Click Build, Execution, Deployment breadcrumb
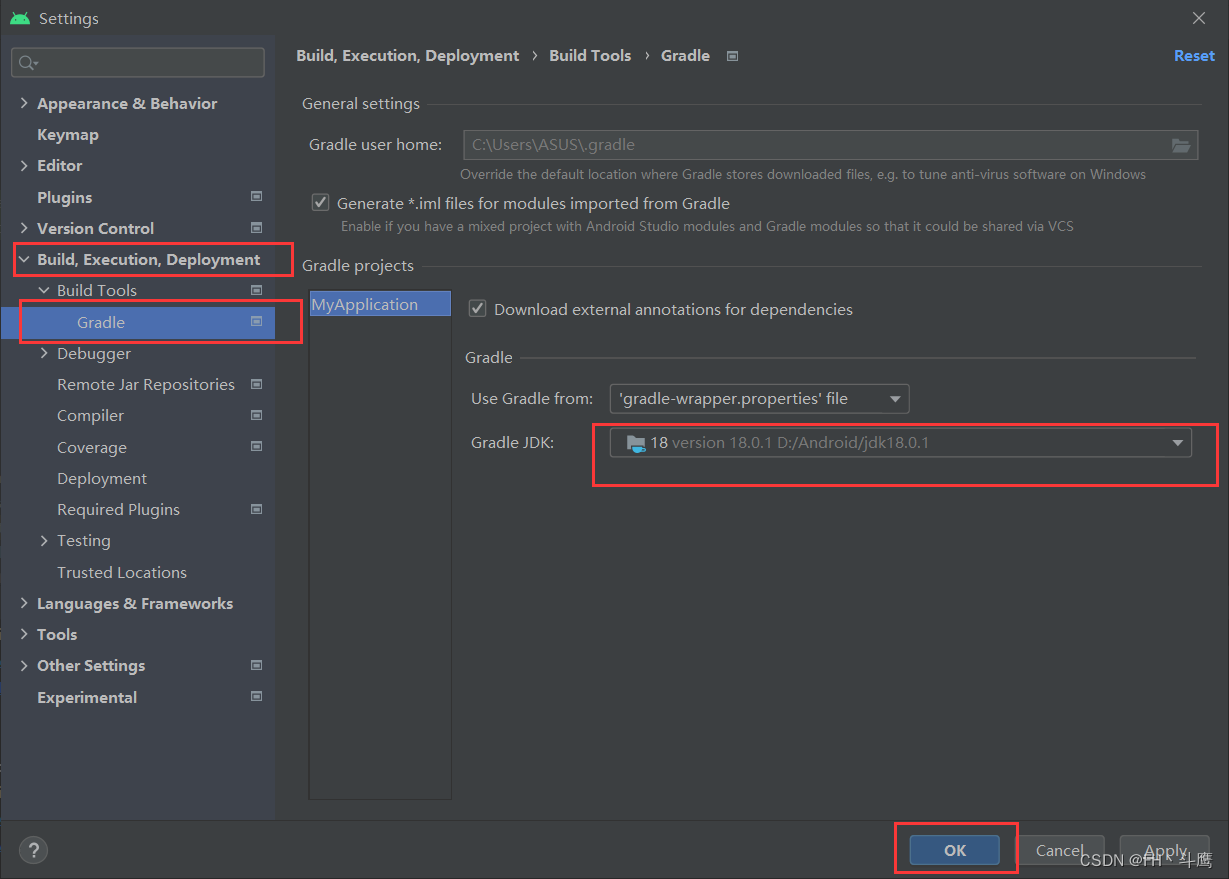 (408, 56)
